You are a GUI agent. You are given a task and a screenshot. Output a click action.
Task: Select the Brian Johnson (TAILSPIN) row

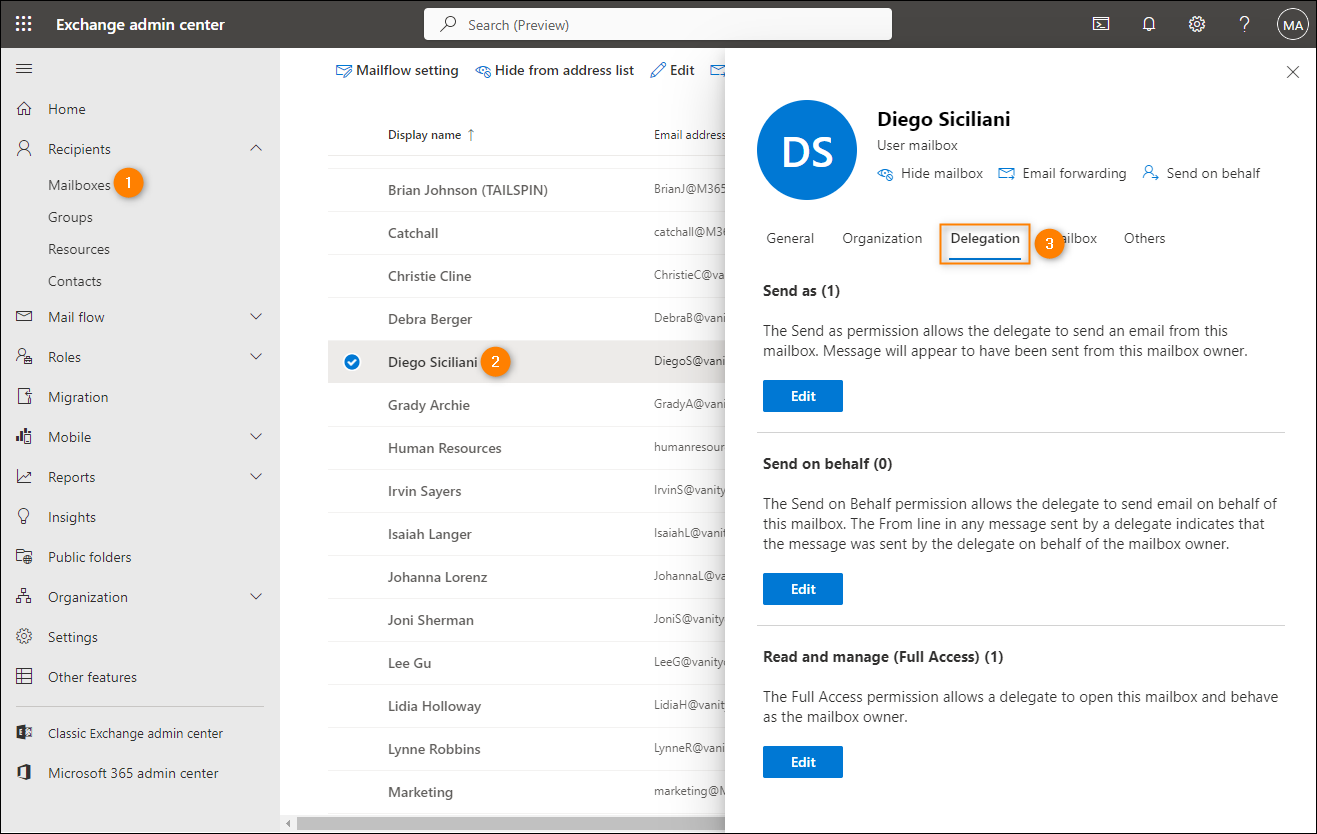(526, 190)
